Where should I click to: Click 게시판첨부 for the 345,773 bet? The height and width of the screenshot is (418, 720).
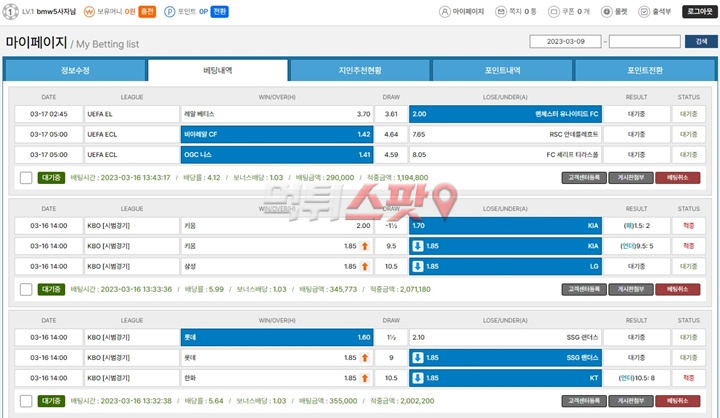(631, 289)
